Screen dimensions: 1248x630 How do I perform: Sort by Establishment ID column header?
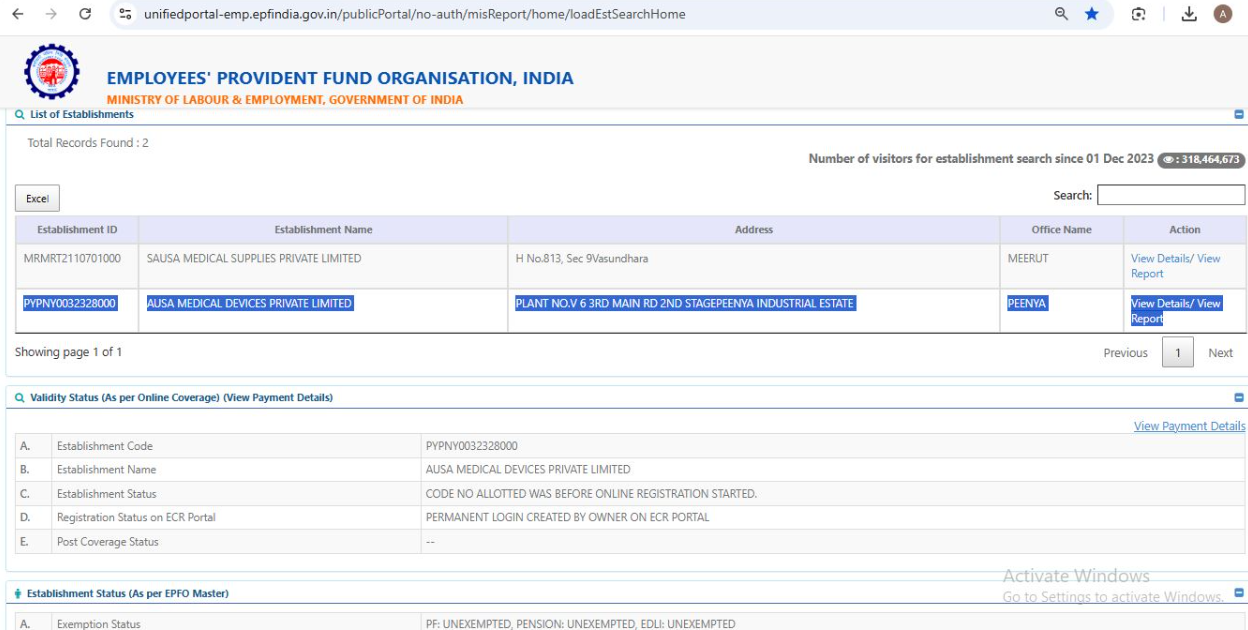click(77, 230)
